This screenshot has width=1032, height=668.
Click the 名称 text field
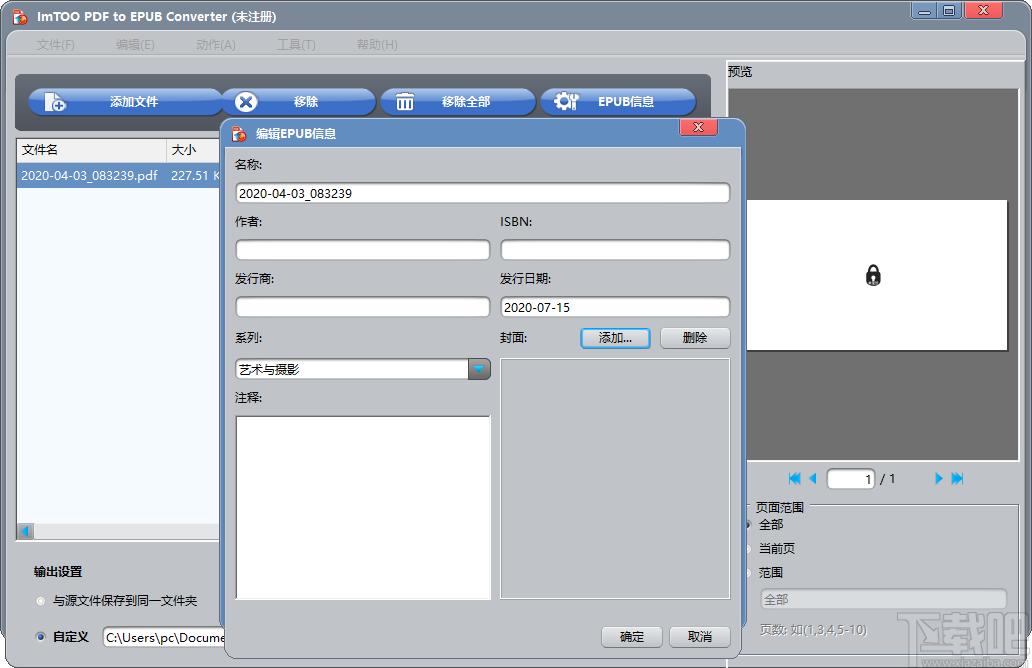482,193
